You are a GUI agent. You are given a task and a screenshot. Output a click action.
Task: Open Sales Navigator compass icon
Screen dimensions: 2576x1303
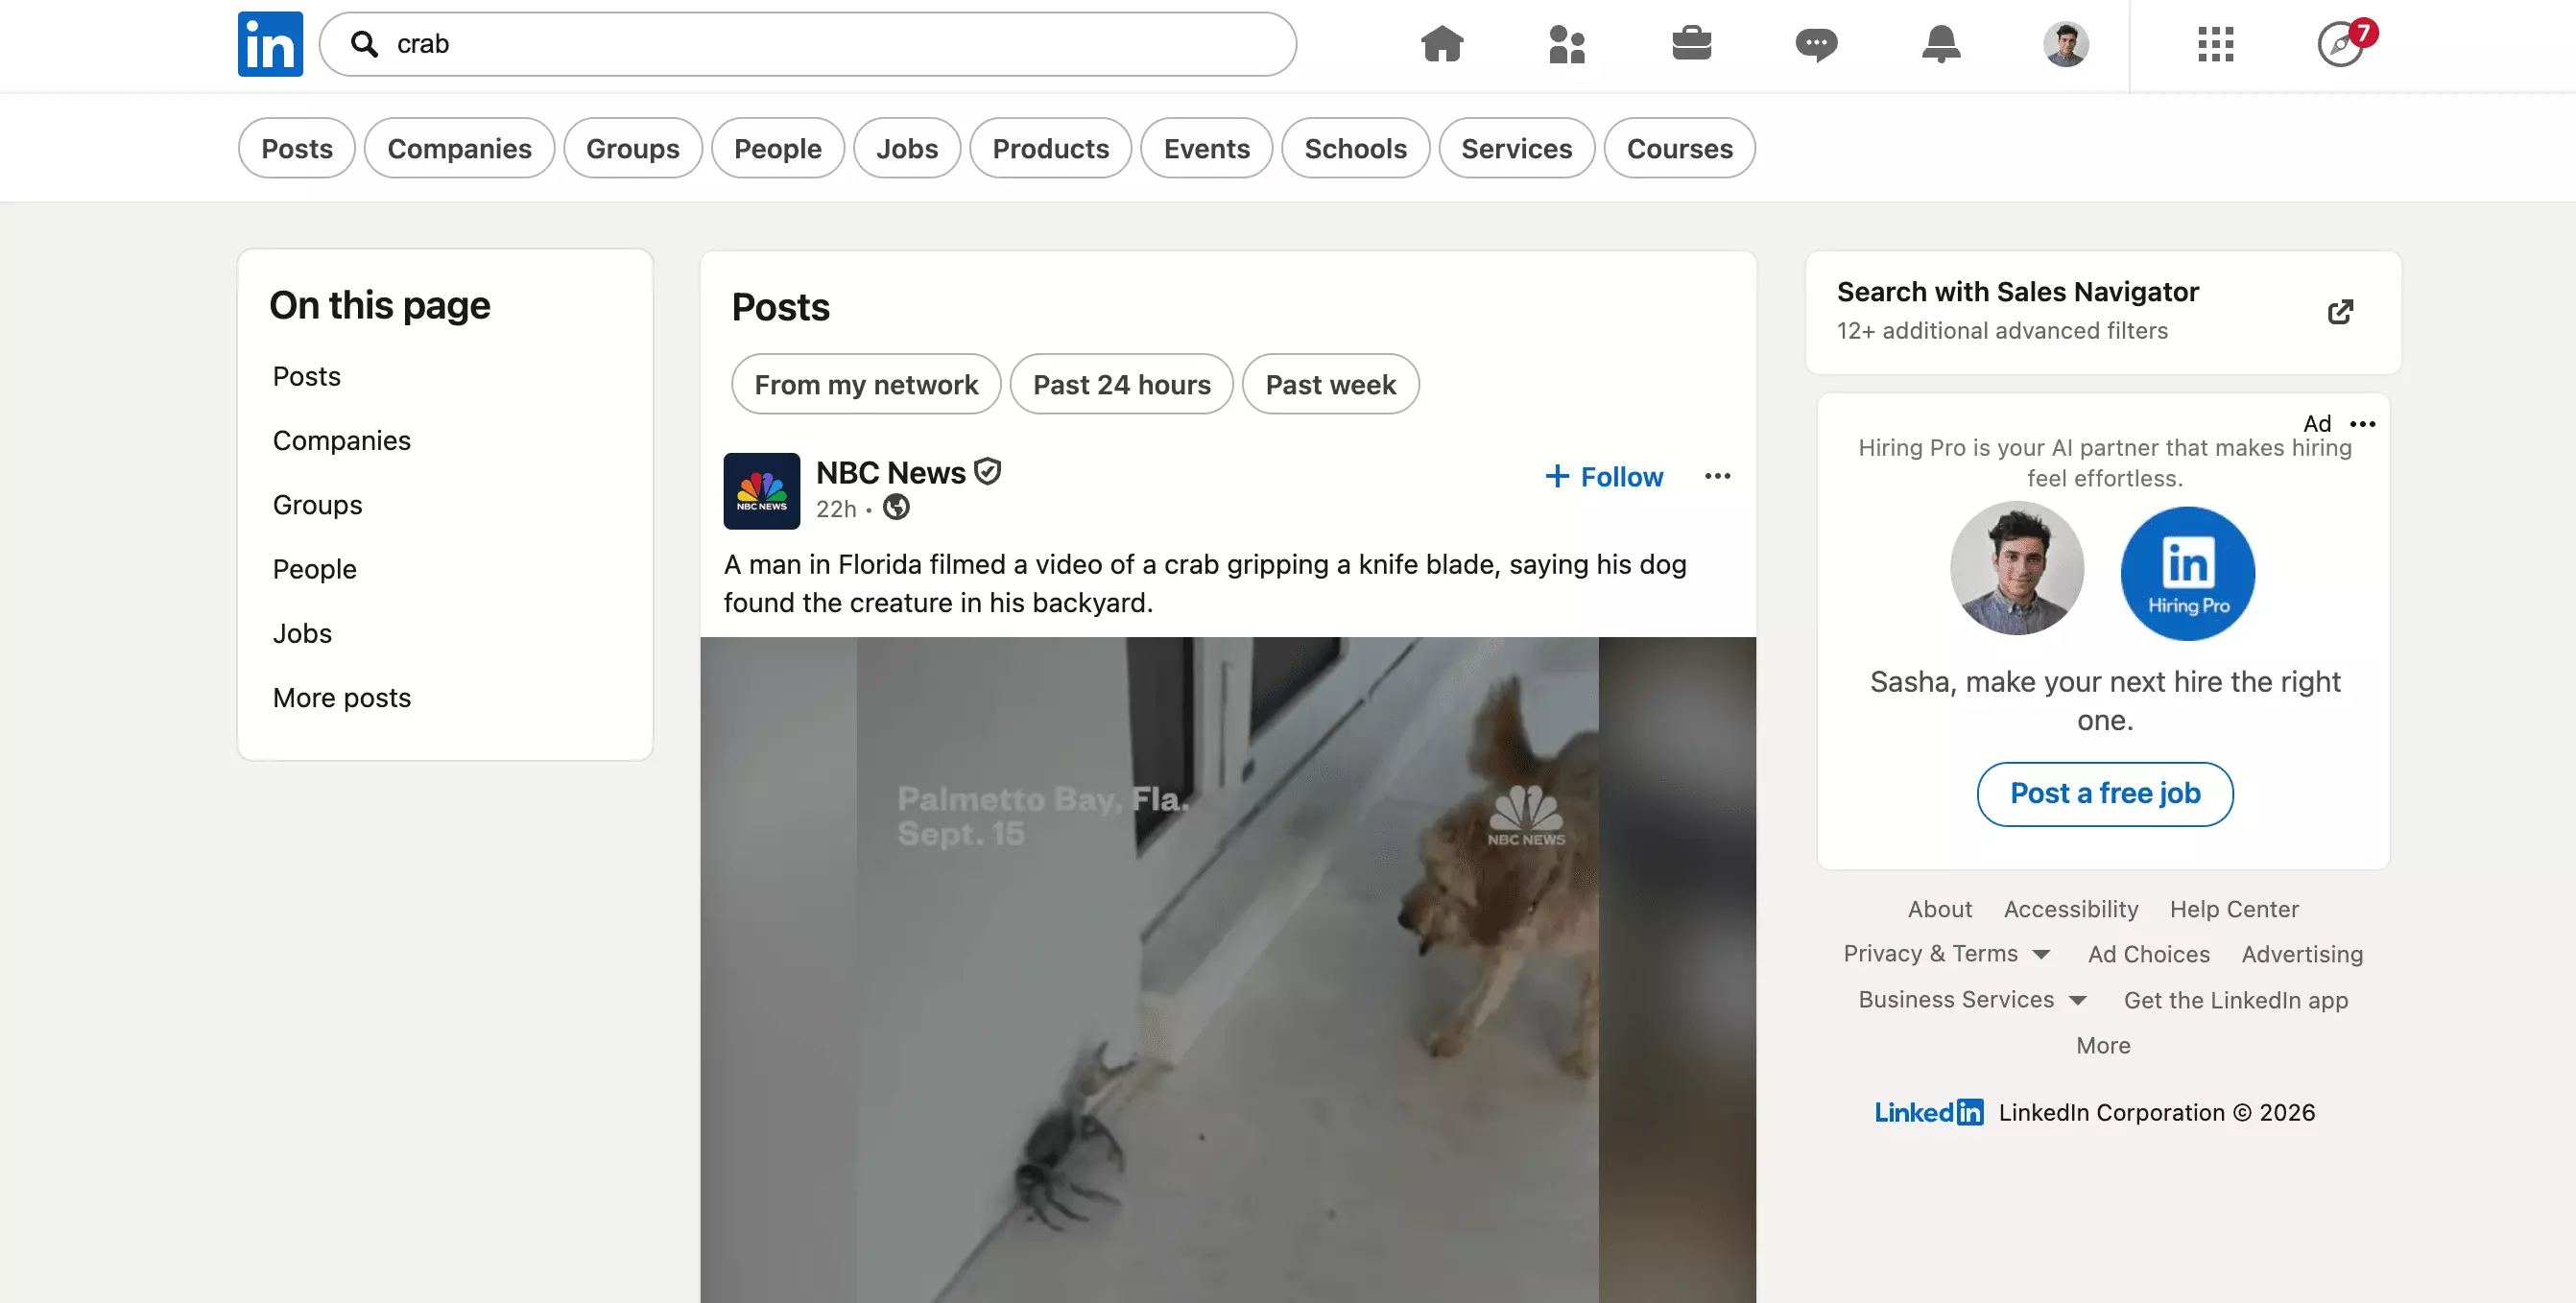click(2341, 44)
